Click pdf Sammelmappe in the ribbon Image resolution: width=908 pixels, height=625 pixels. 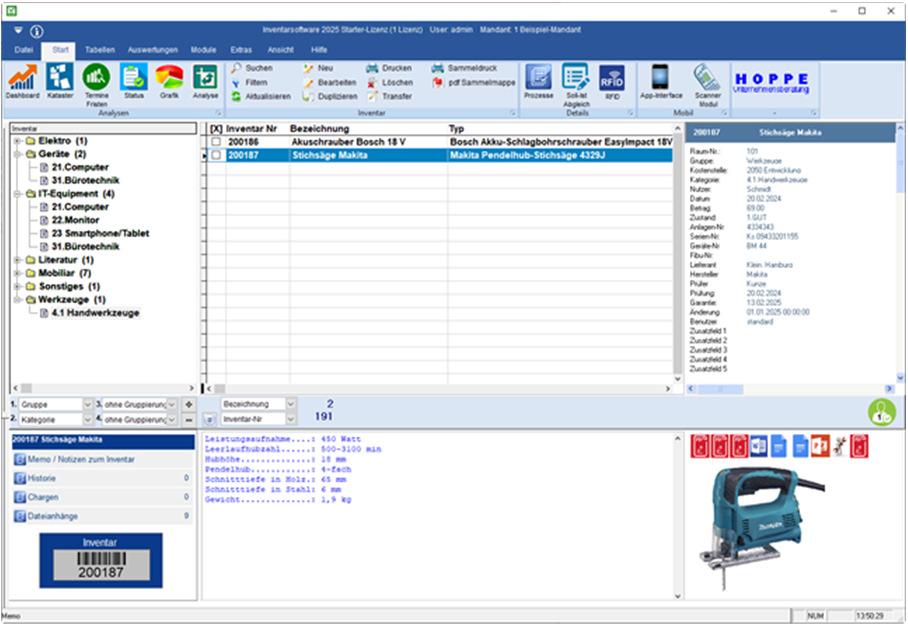pos(473,83)
